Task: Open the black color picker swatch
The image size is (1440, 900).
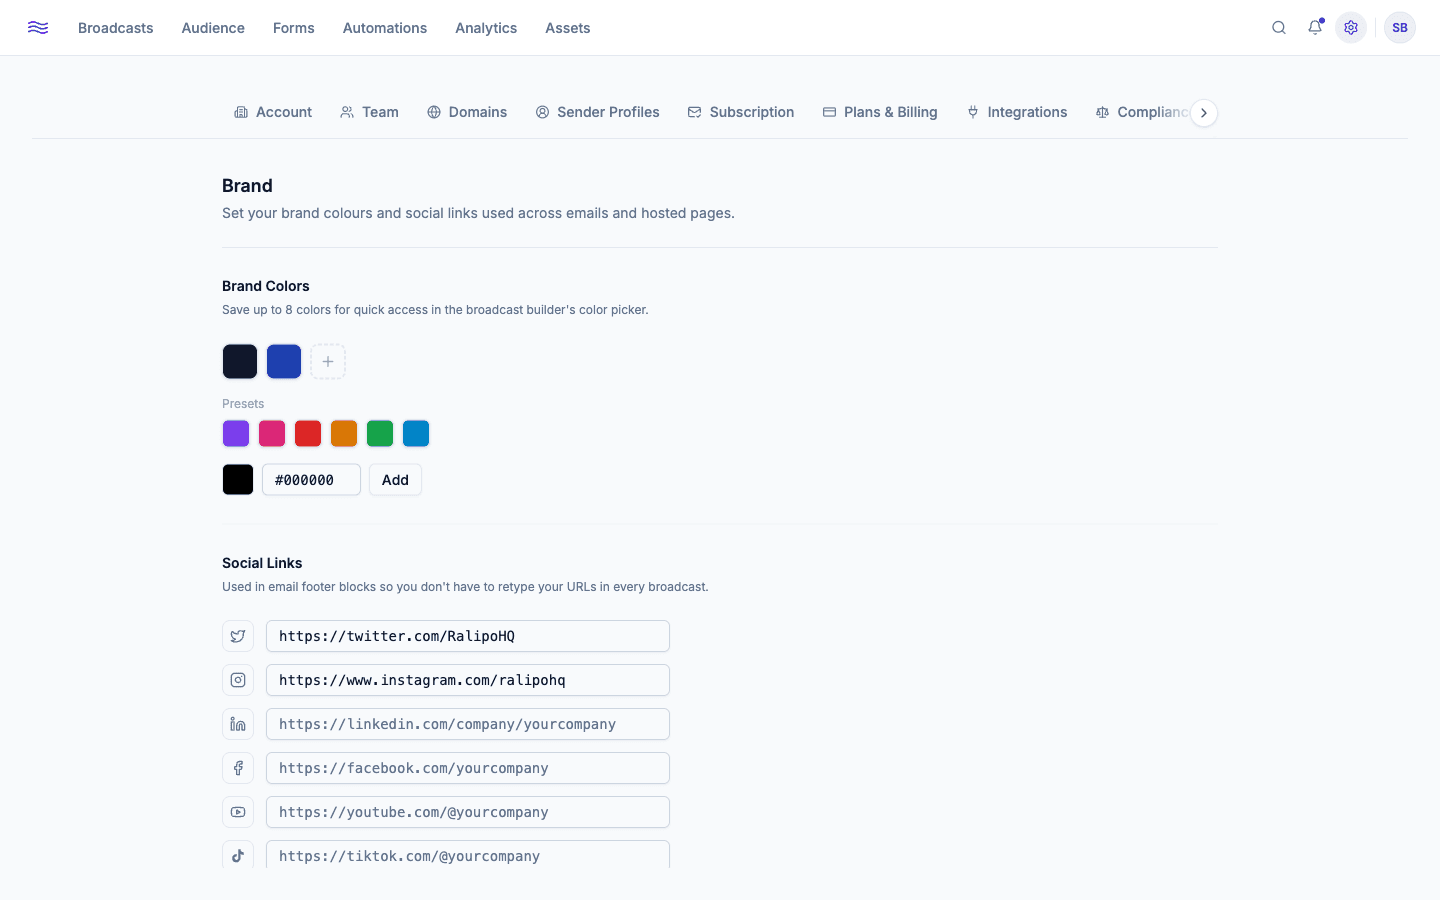Action: tap(238, 480)
